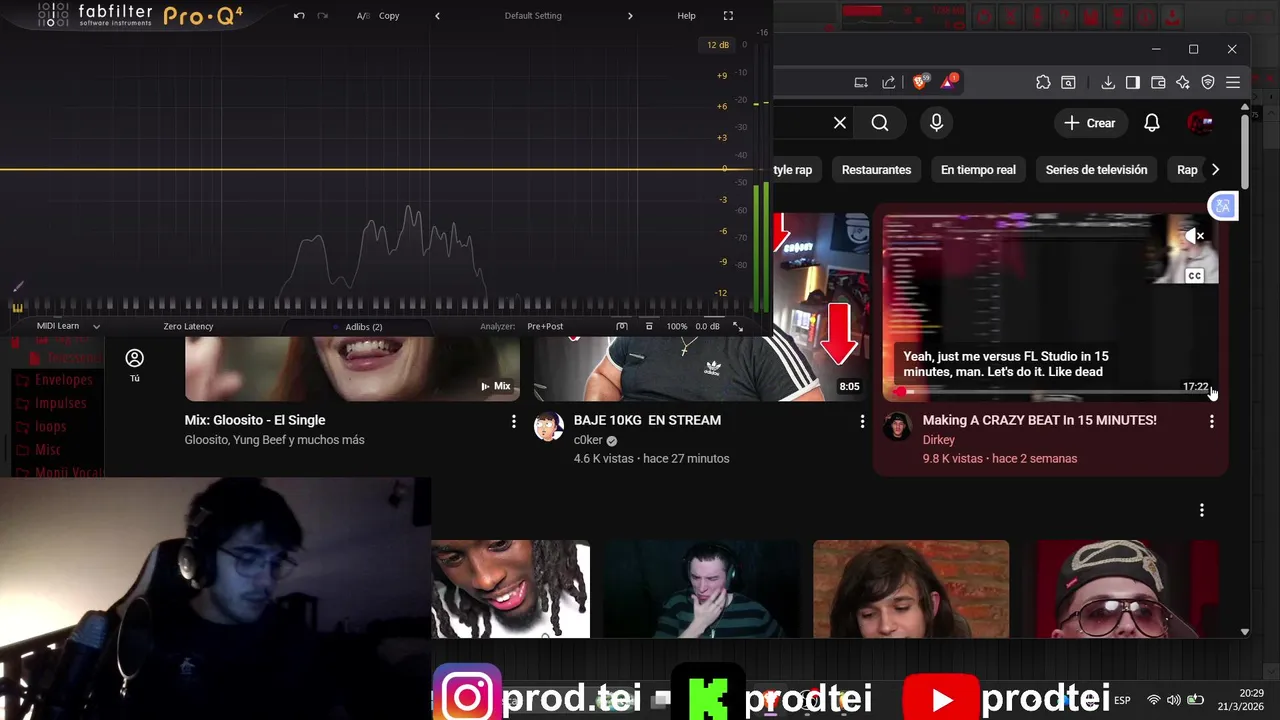Toggle CC captions on the video preview
This screenshot has width=1280, height=720.
(1195, 276)
